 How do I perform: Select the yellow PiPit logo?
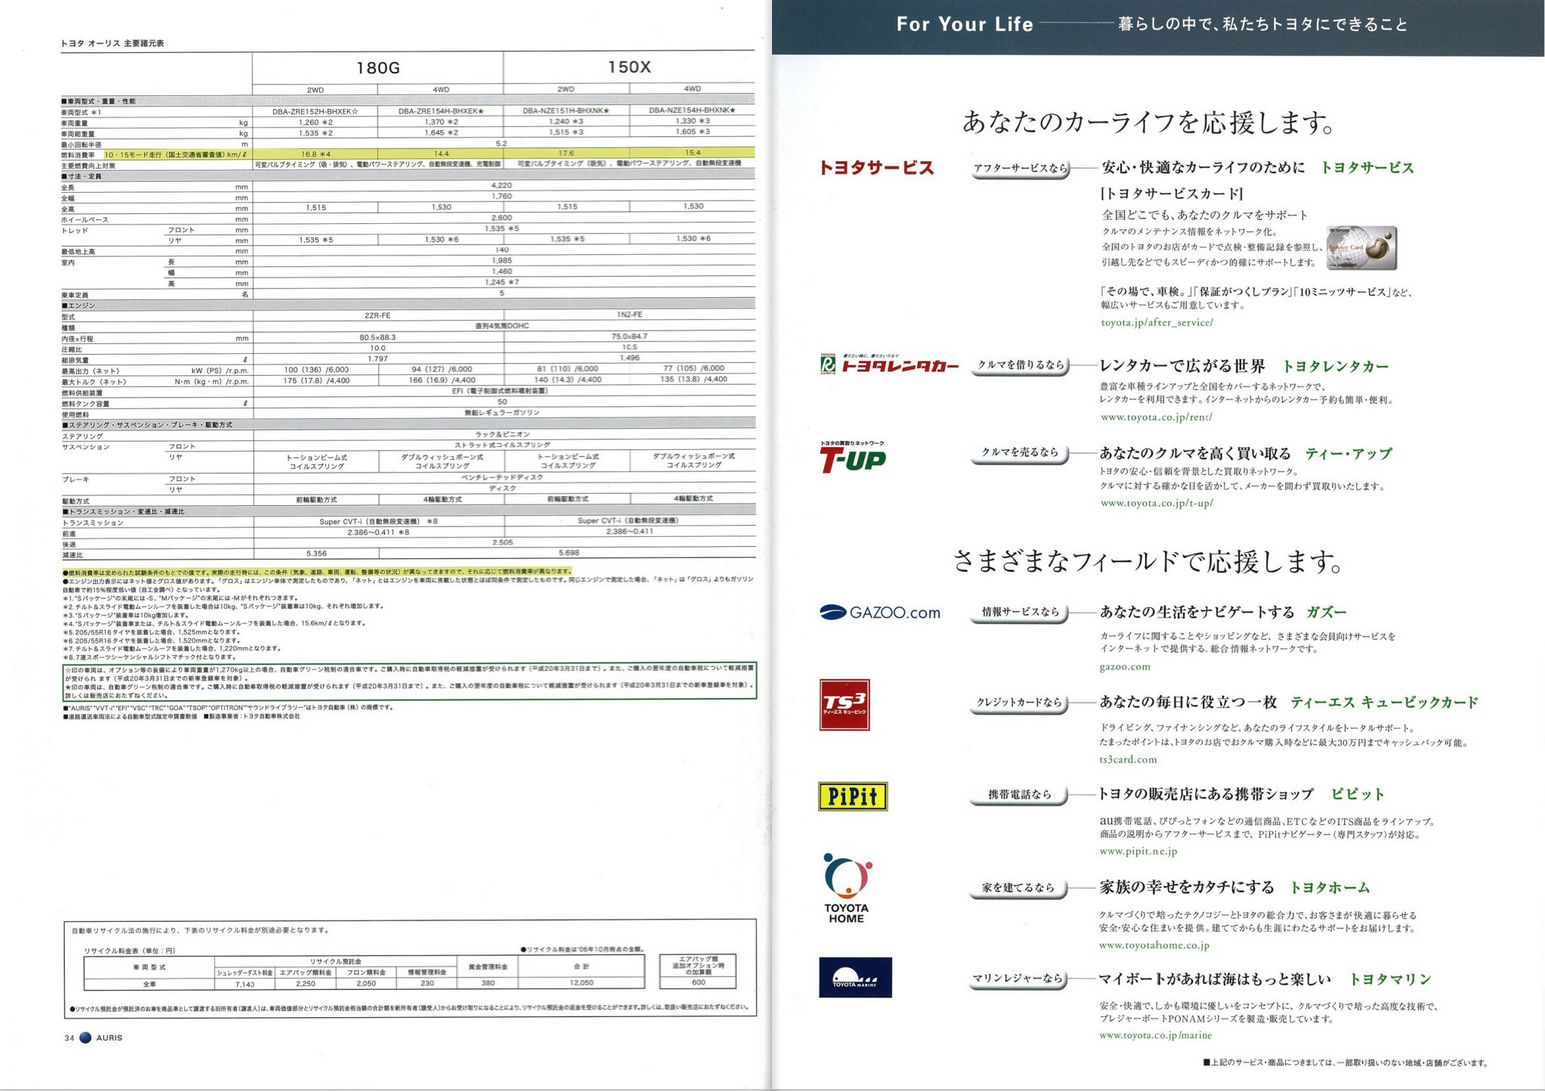coord(852,796)
